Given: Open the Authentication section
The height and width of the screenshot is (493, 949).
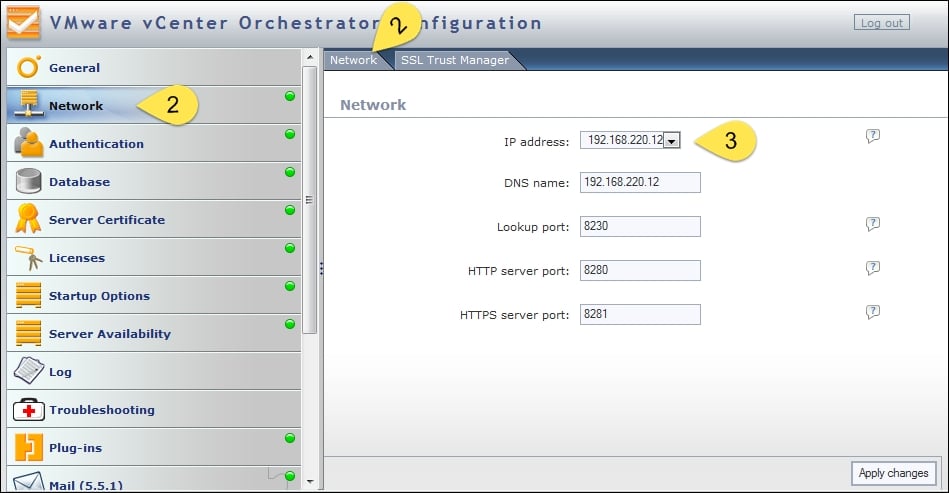Looking at the screenshot, I should coord(154,143).
